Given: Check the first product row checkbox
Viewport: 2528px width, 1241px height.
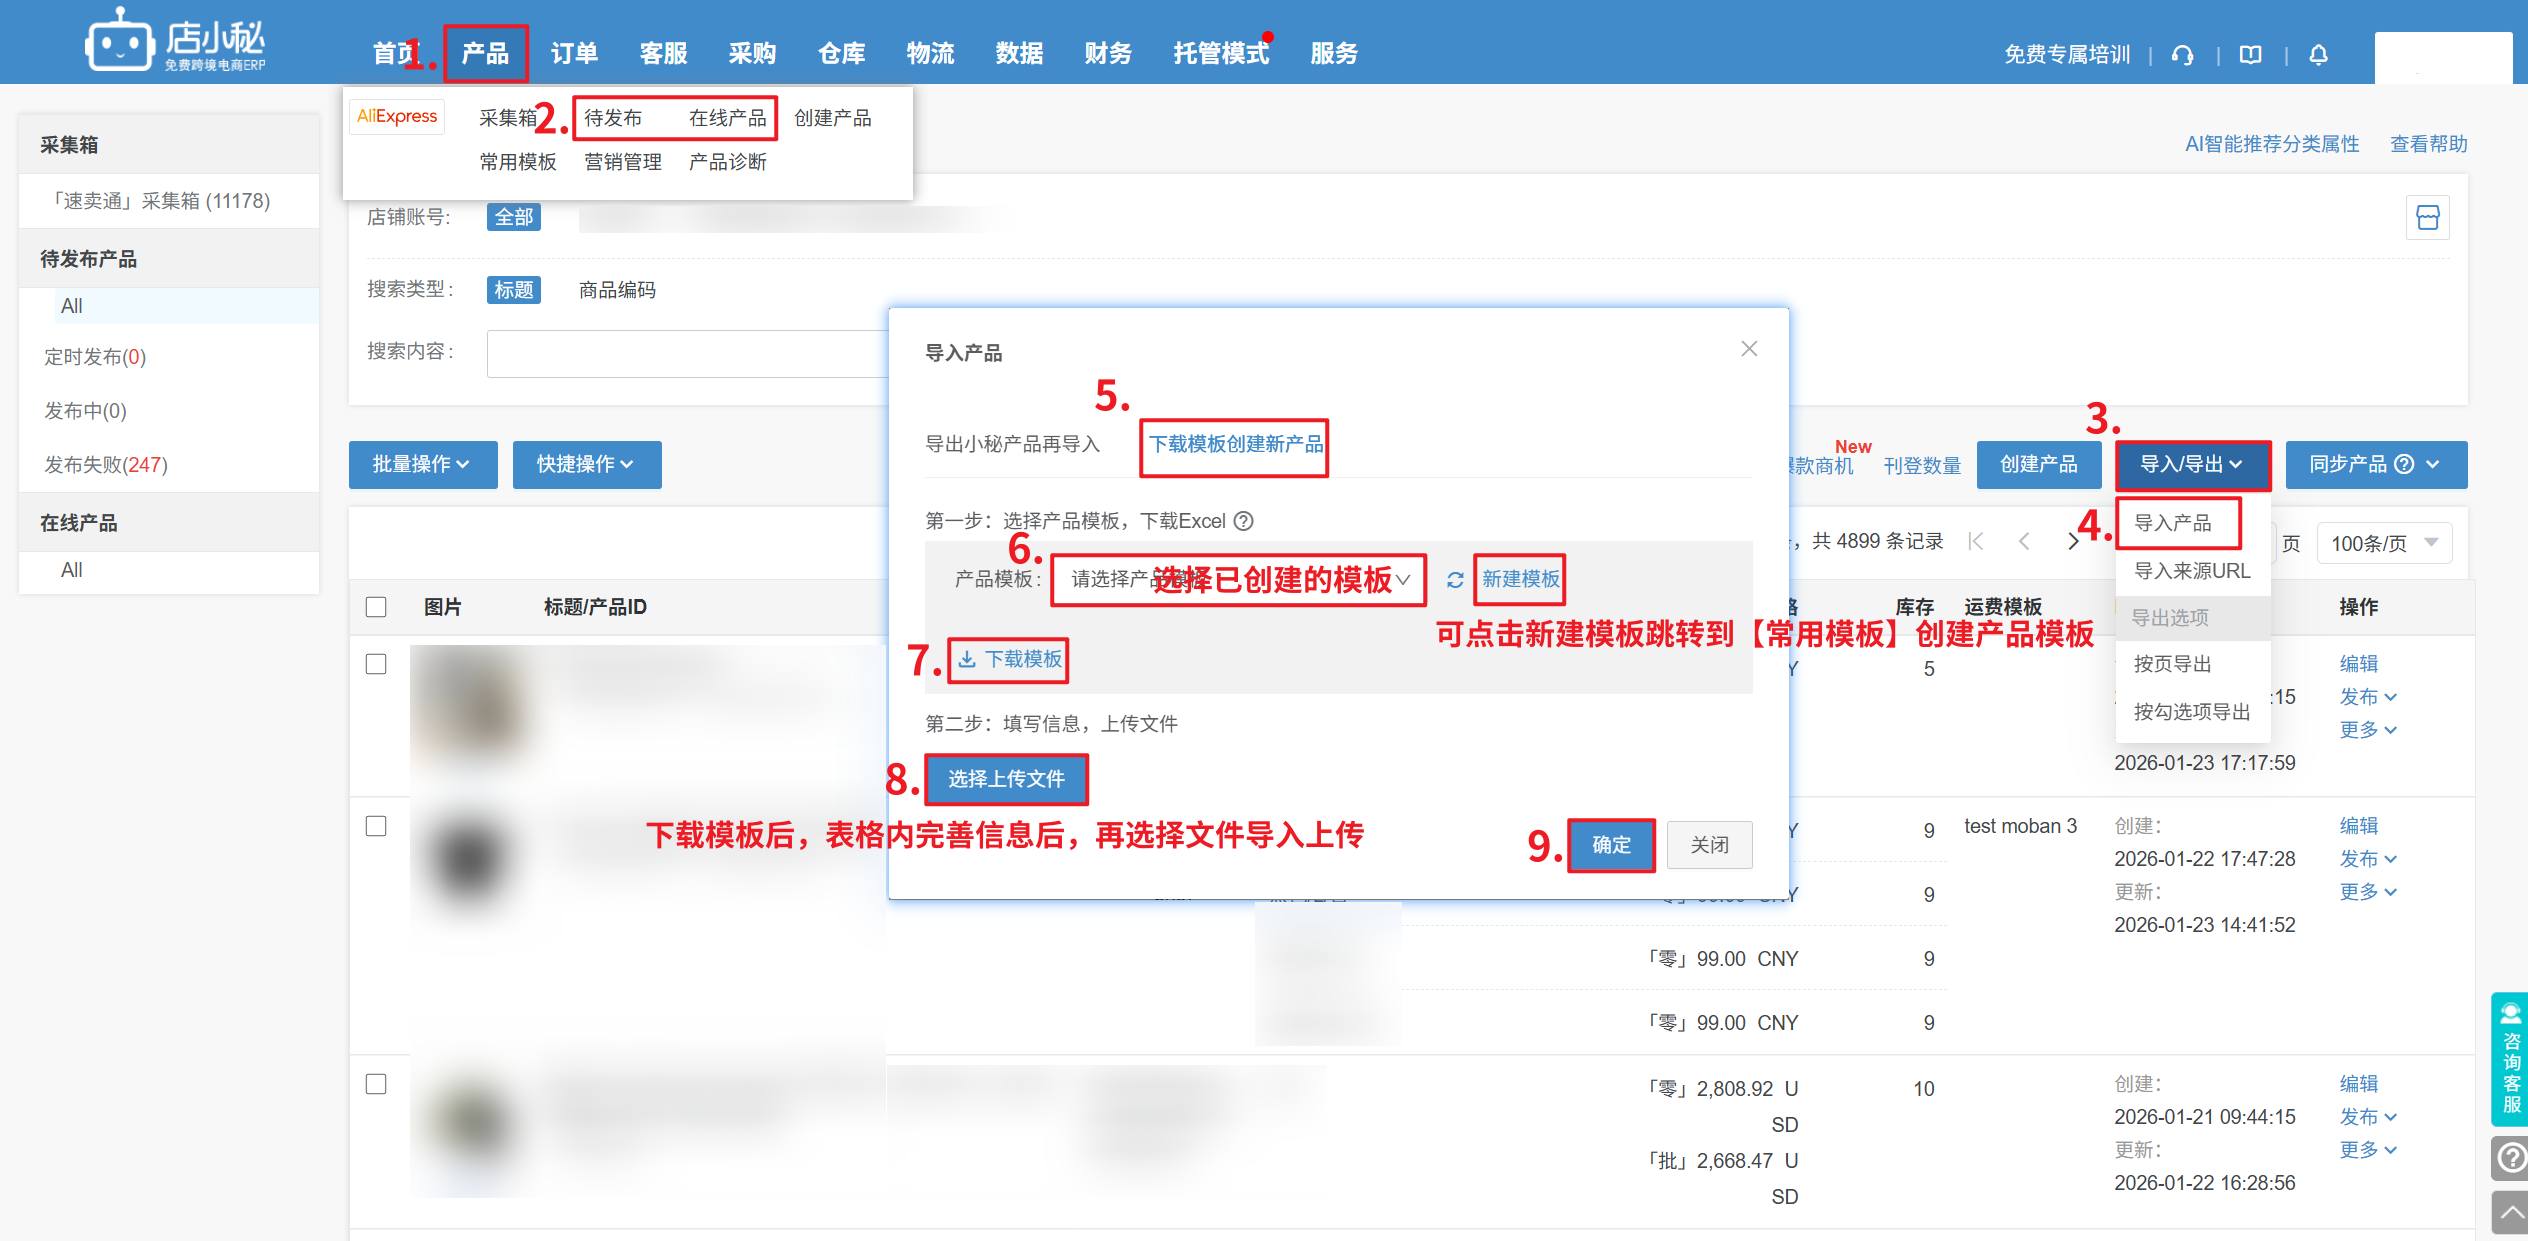Looking at the screenshot, I should [376, 664].
